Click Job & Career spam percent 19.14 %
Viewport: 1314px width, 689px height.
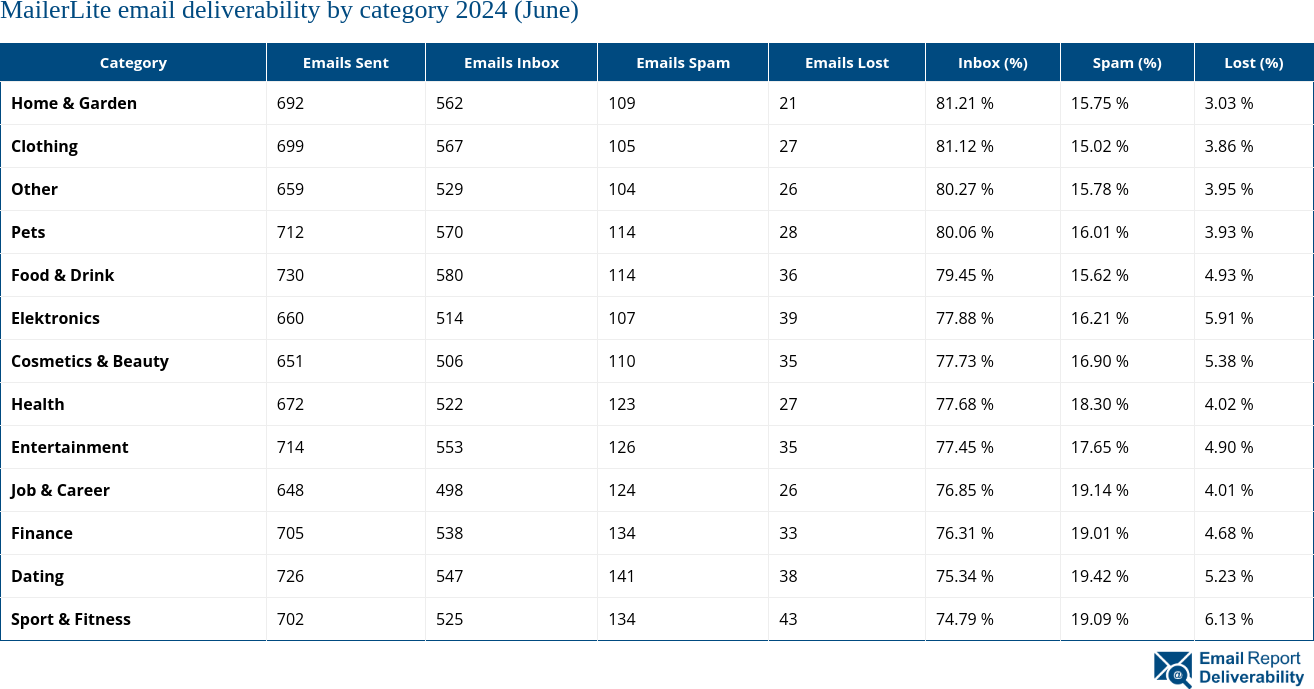click(1100, 490)
